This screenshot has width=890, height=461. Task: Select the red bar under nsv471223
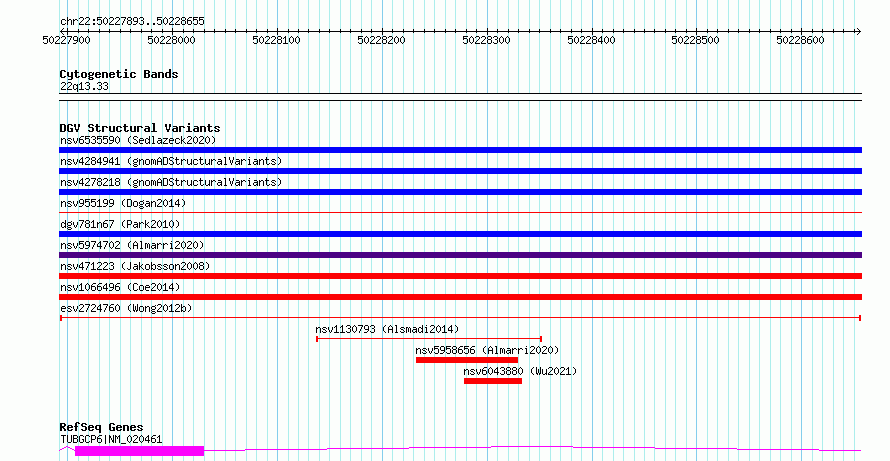[x=460, y=276]
